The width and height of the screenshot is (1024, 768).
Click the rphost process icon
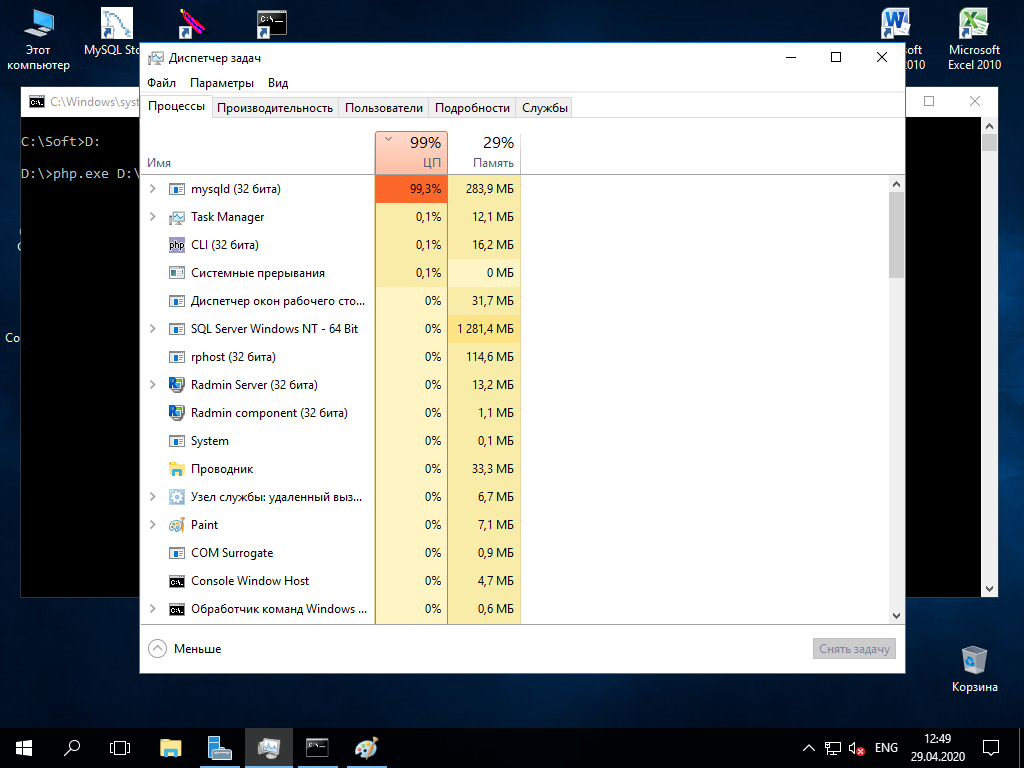176,357
